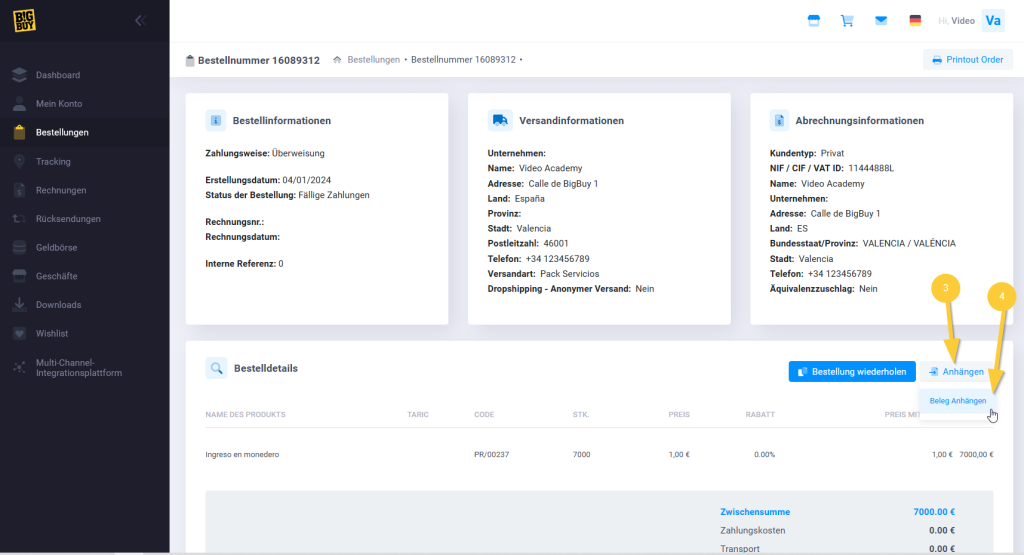Screen dimensions: 1024x555
Task: Open Tracking section in sidebar
Action: coord(53,161)
